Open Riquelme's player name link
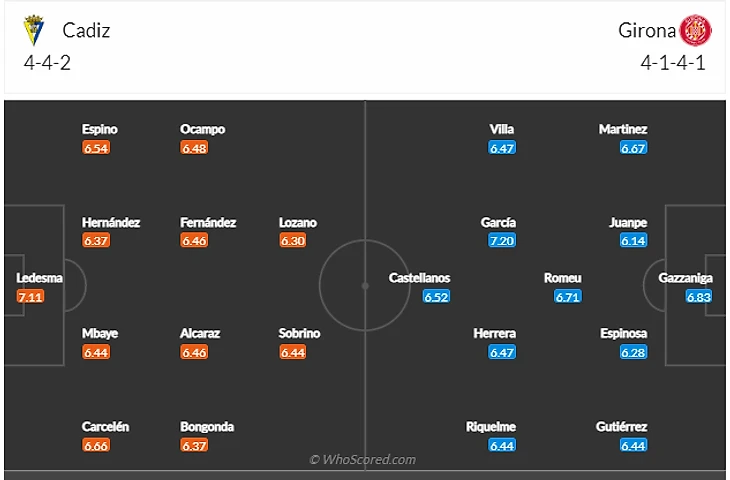 tap(491, 427)
